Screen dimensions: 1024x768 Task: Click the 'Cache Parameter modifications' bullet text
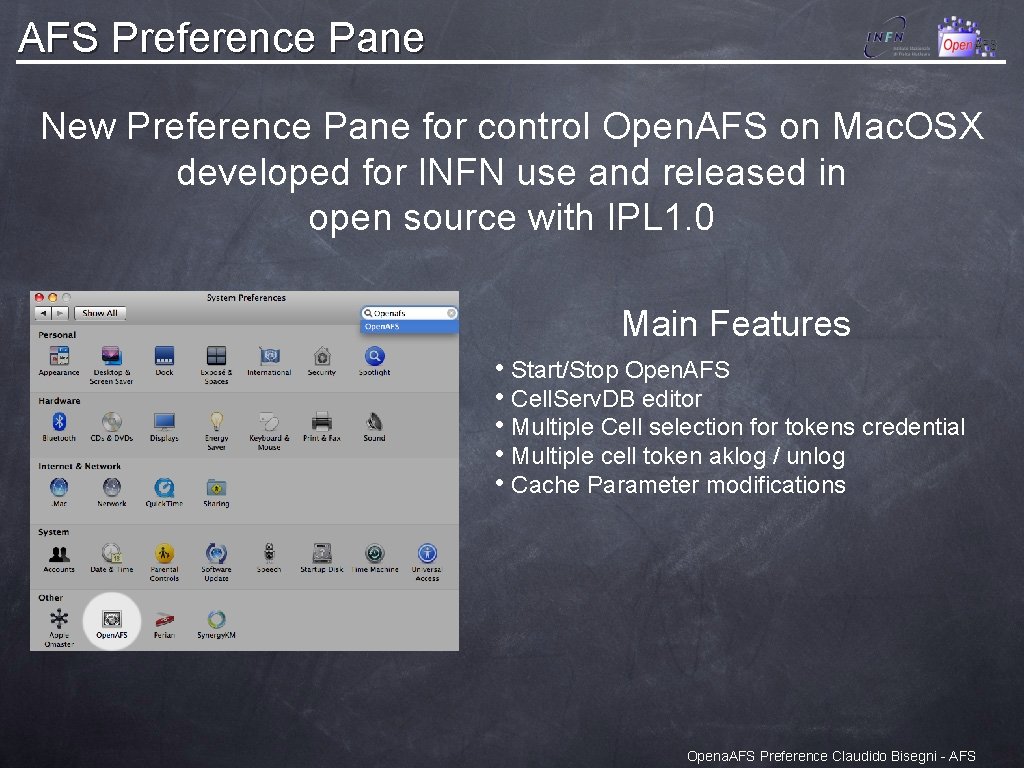(x=678, y=485)
